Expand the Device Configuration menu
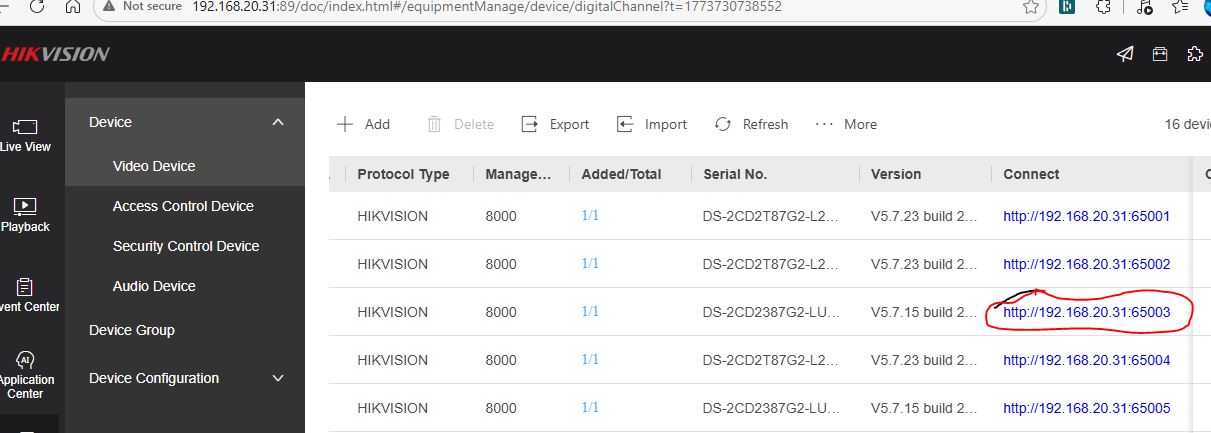The image size is (1211, 433). pyautogui.click(x=278, y=378)
